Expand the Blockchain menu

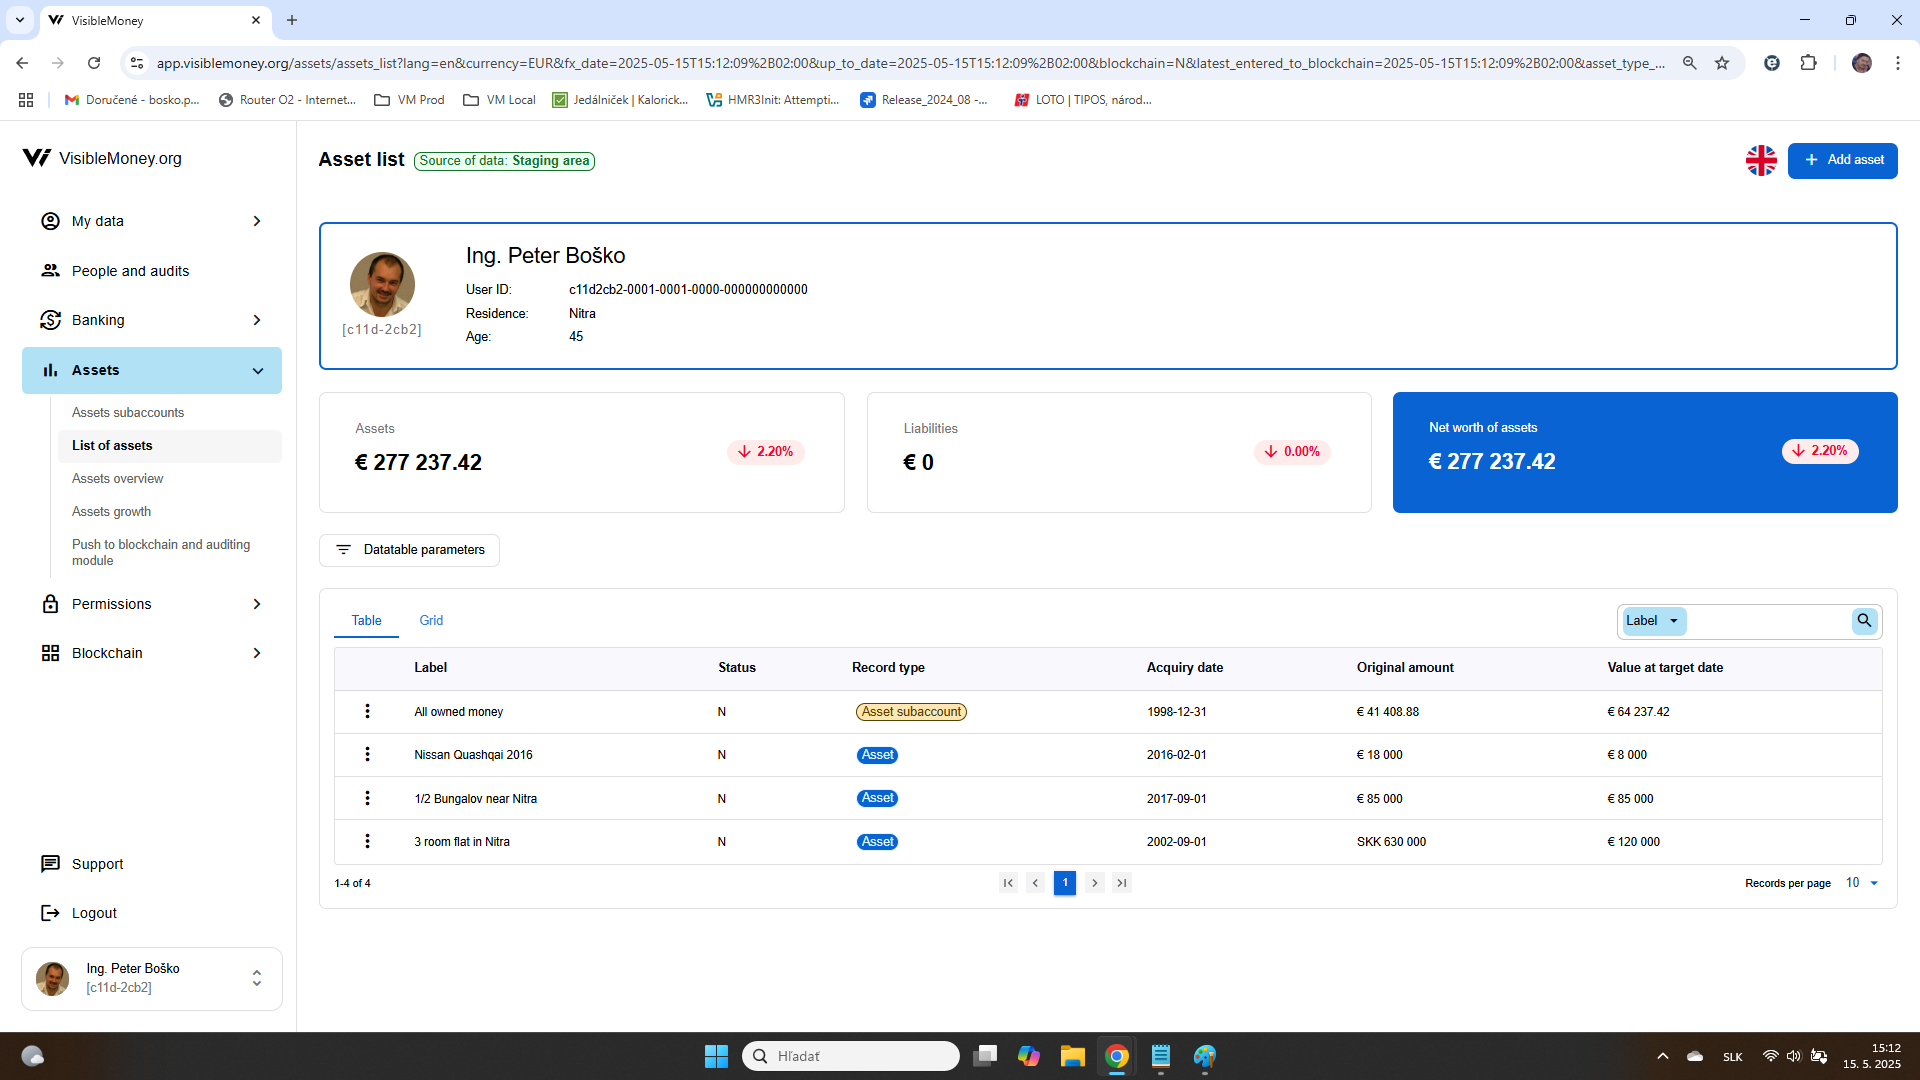152,653
